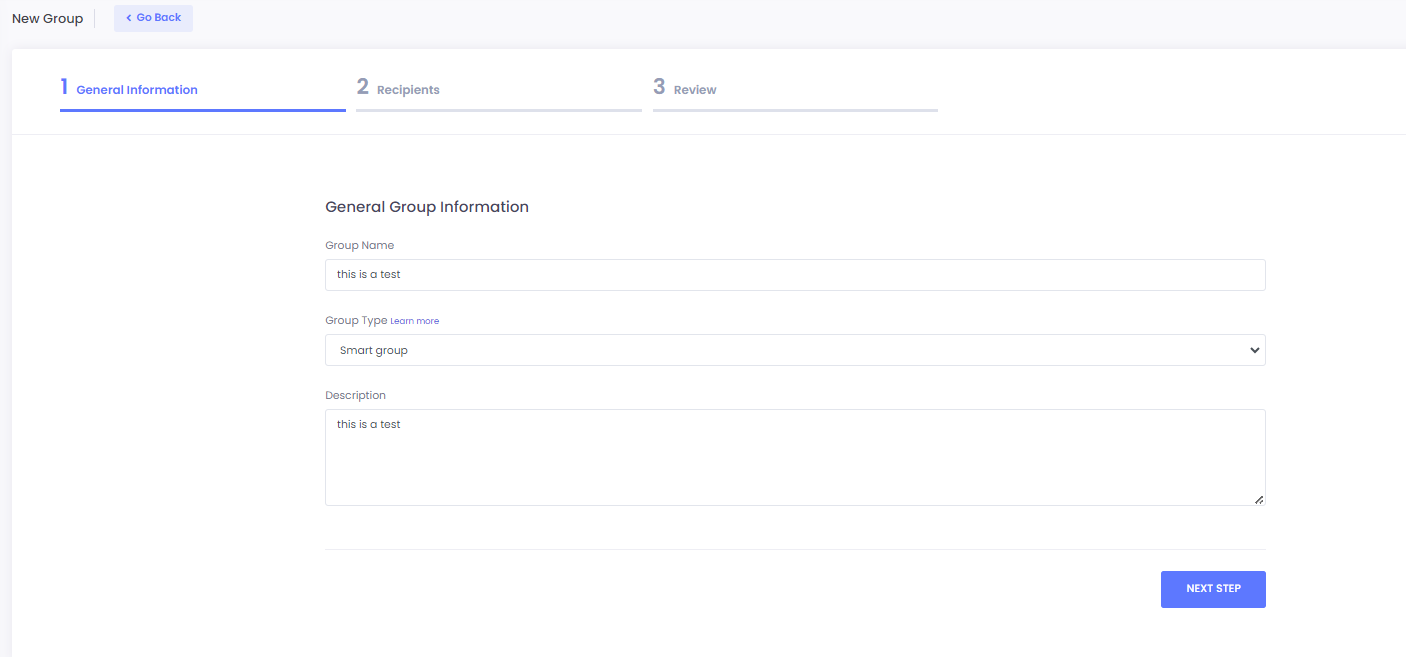Click the large step number 3
This screenshot has height=657, width=1406.
[659, 87]
